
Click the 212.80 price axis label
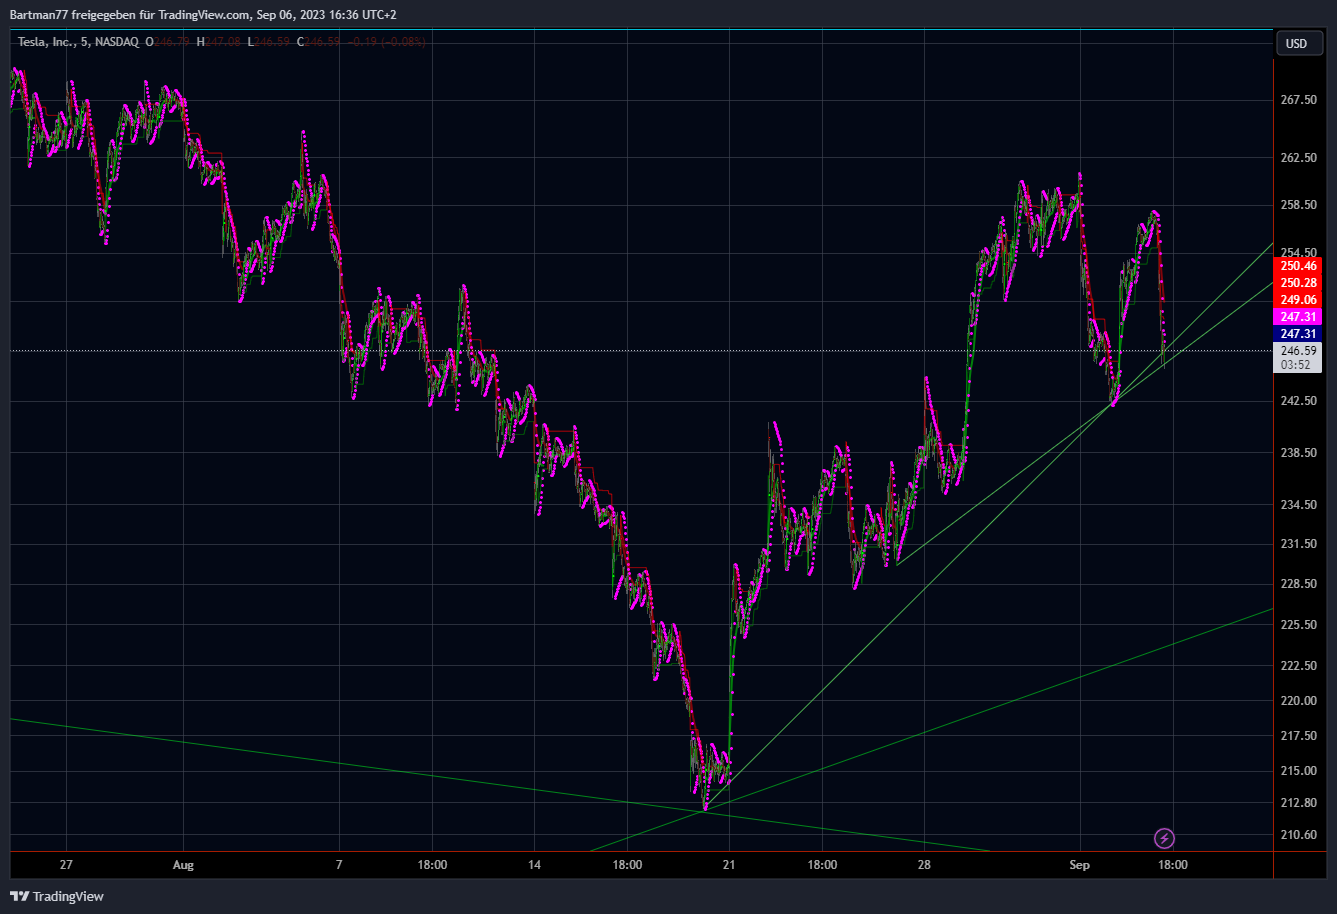(1298, 803)
